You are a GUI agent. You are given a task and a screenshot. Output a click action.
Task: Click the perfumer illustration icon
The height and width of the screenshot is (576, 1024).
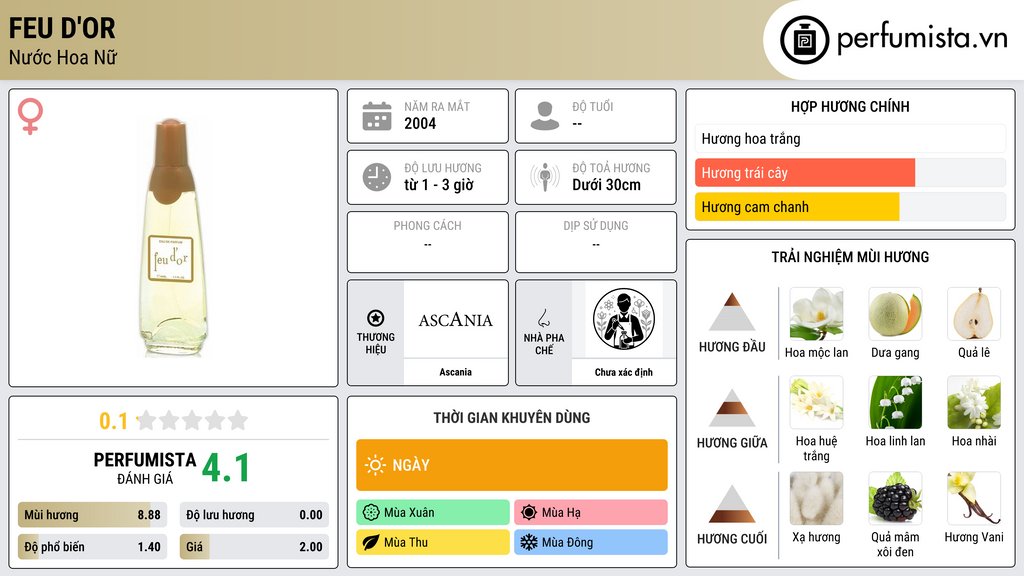pyautogui.click(x=624, y=319)
